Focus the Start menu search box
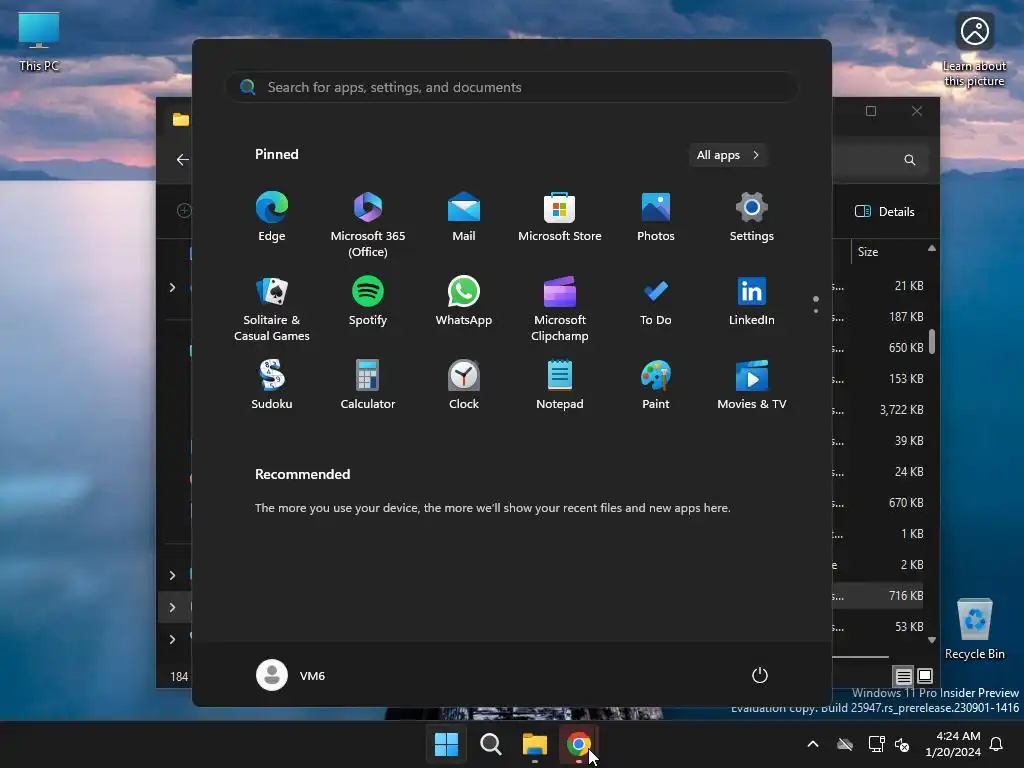 point(512,87)
